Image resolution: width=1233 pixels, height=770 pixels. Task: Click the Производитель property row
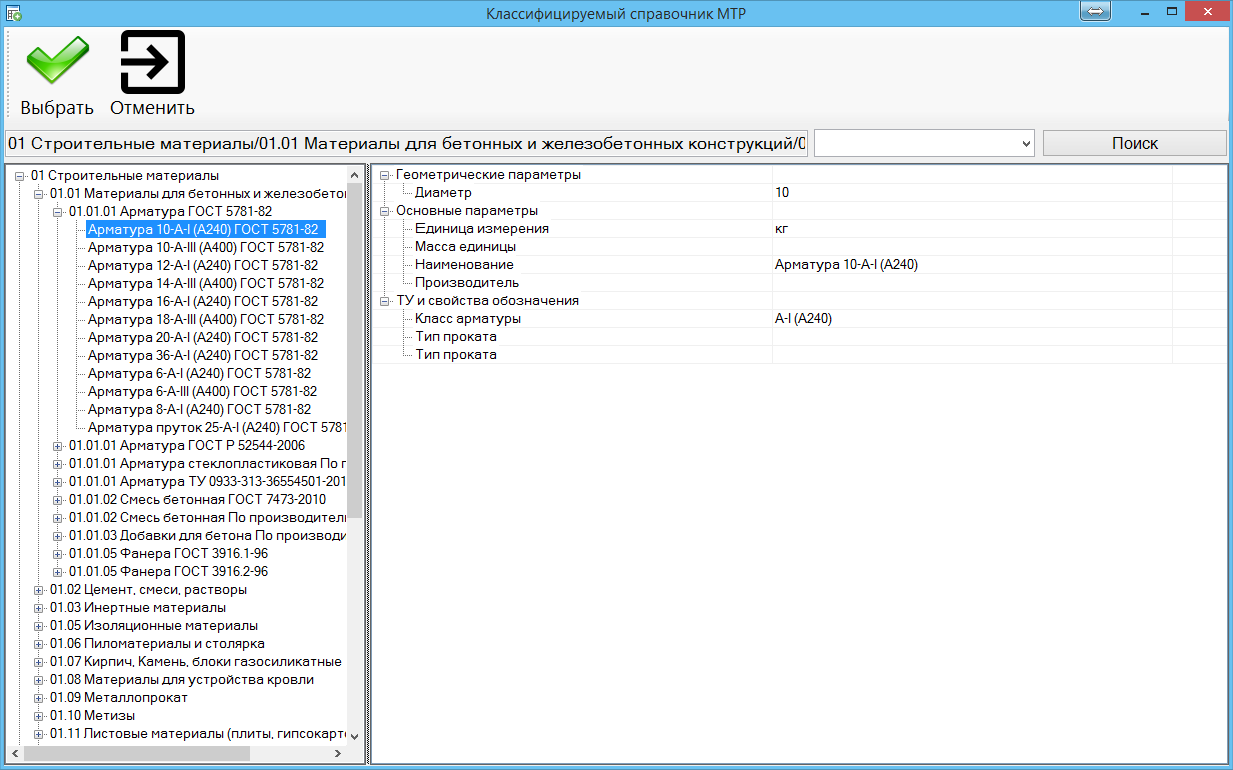pyautogui.click(x=800, y=283)
